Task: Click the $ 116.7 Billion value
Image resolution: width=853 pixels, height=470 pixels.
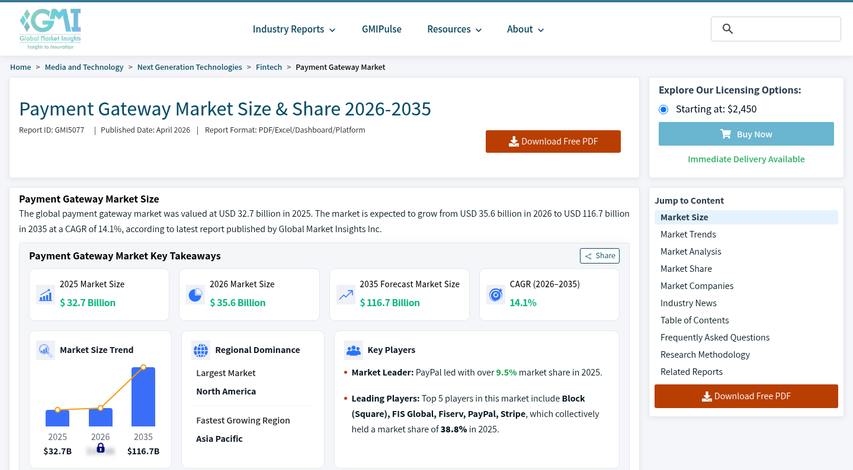Action: coord(390,303)
